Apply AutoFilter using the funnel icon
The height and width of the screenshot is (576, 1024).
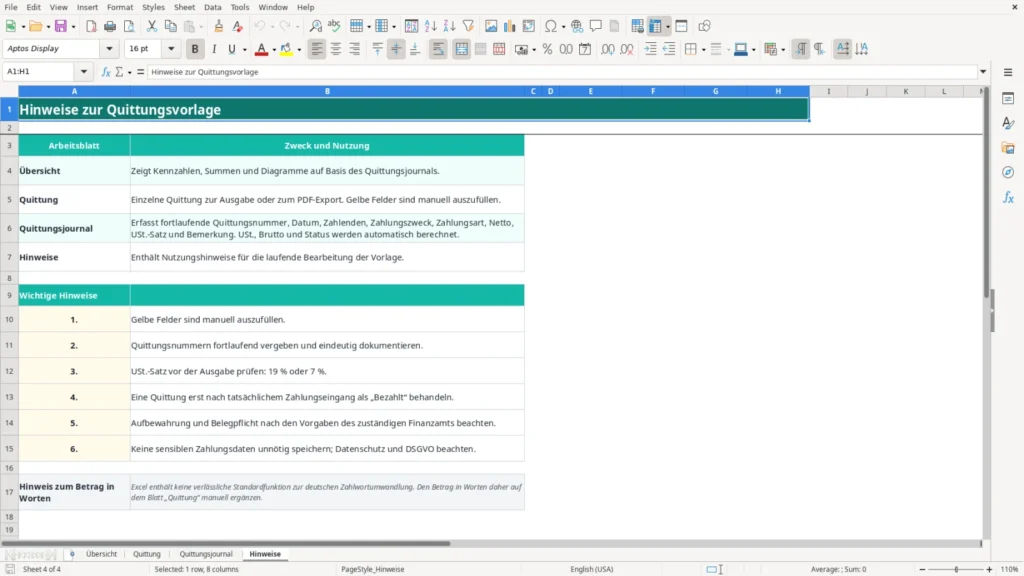[x=468, y=26]
